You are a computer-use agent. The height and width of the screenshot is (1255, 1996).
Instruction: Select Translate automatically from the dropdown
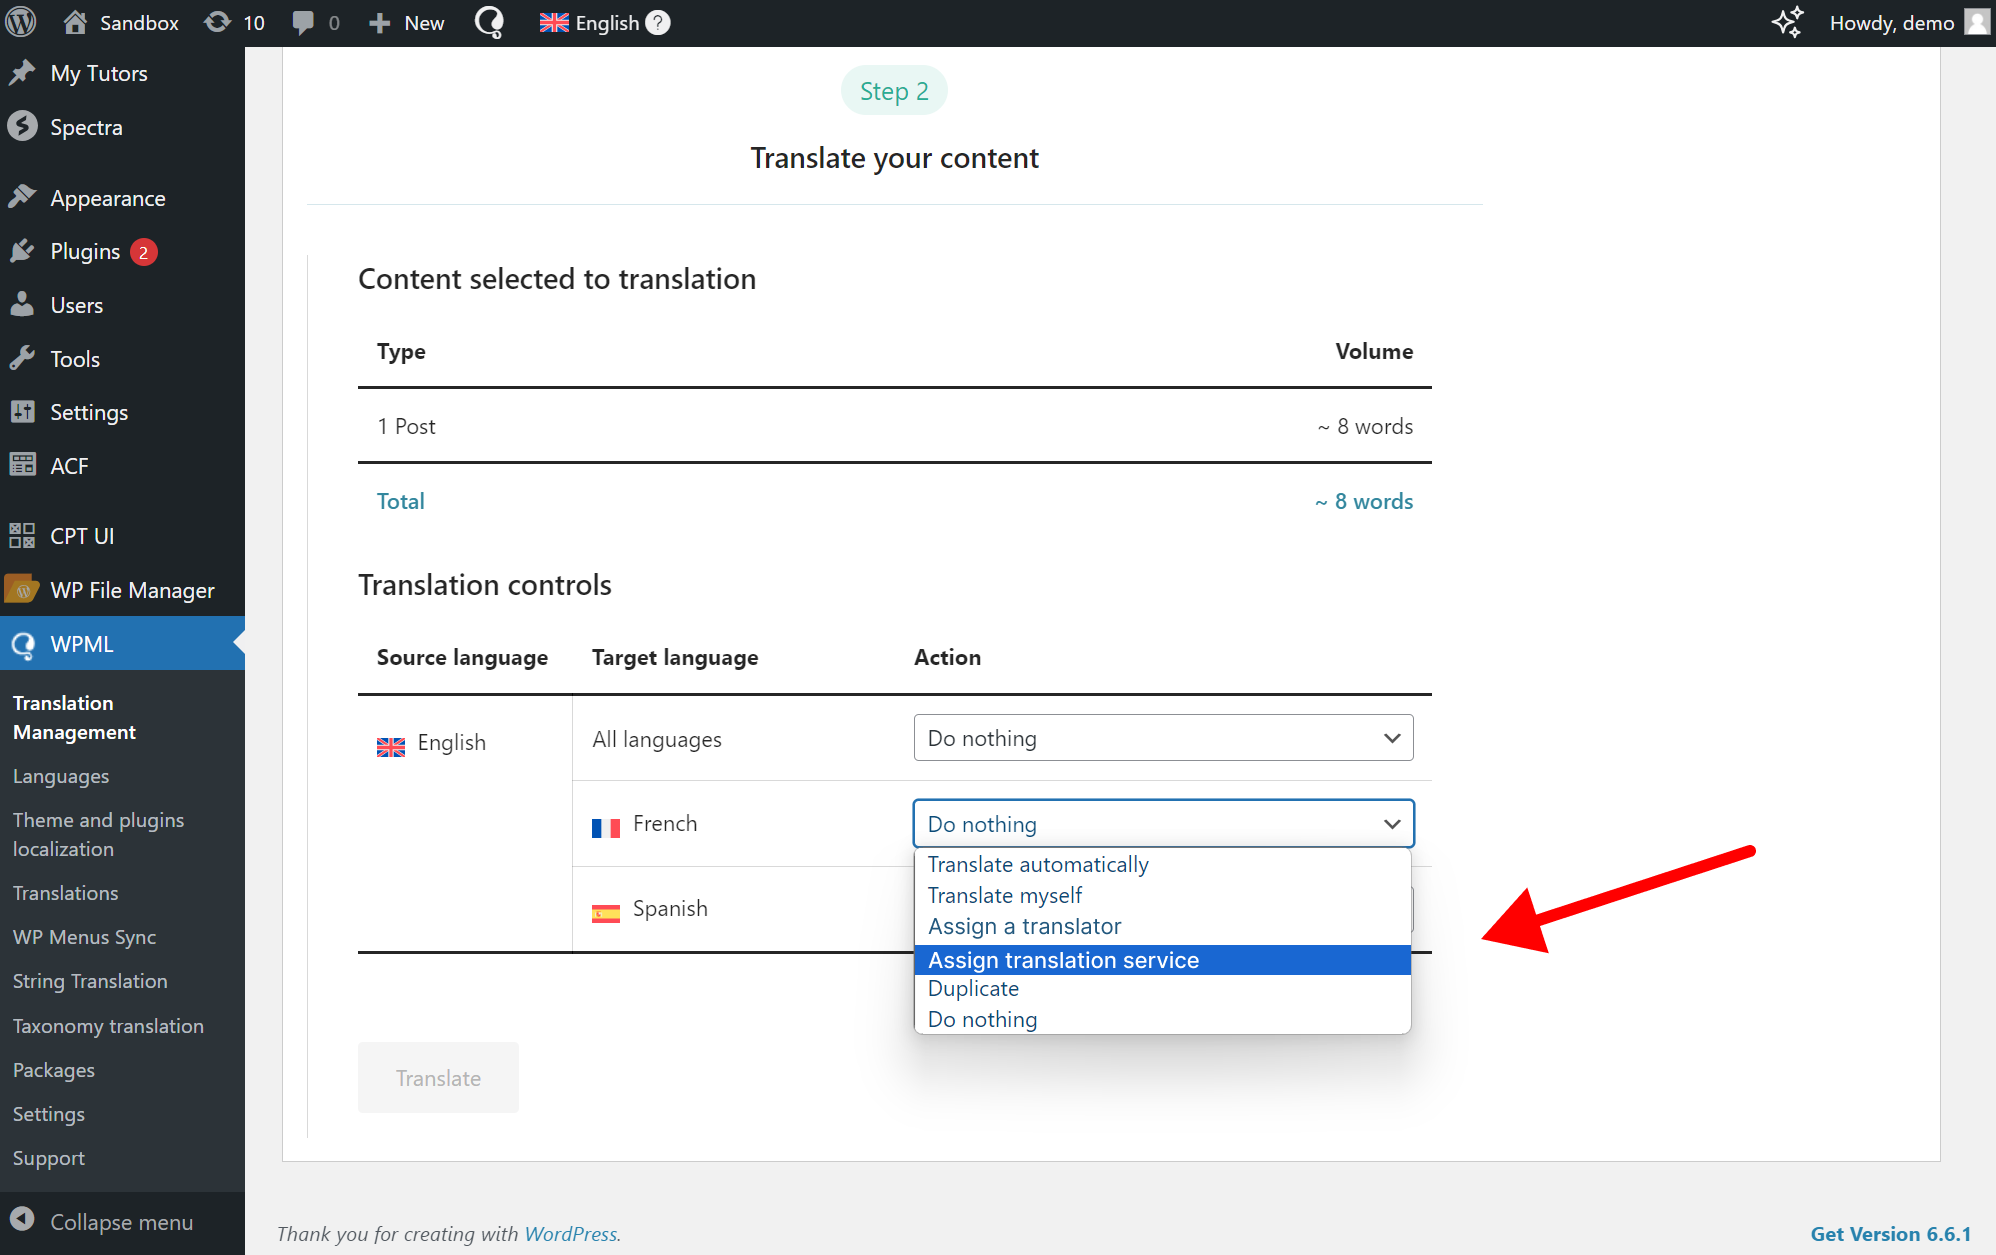tap(1037, 864)
